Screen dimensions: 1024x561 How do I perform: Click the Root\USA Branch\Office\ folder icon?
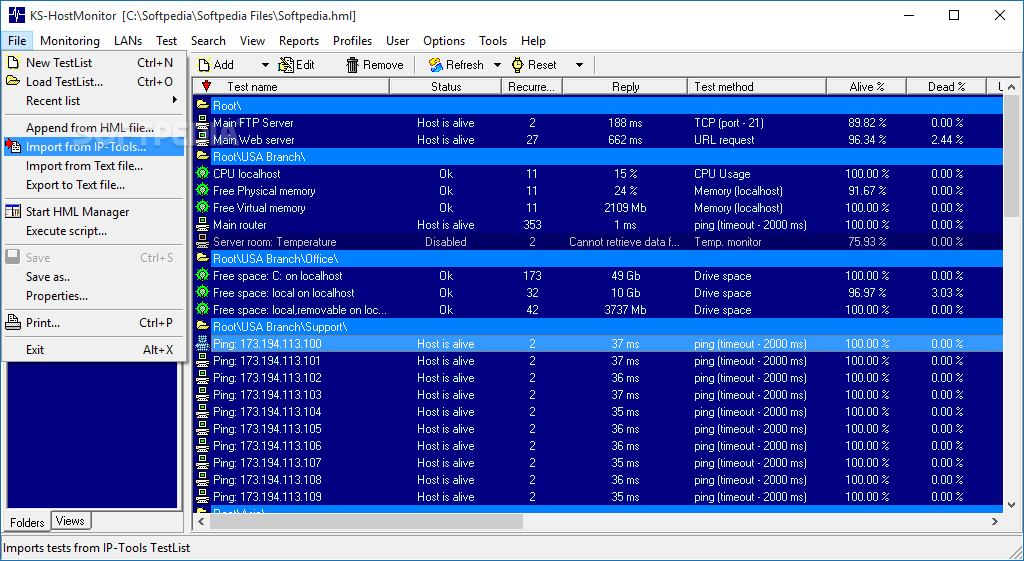coord(202,259)
